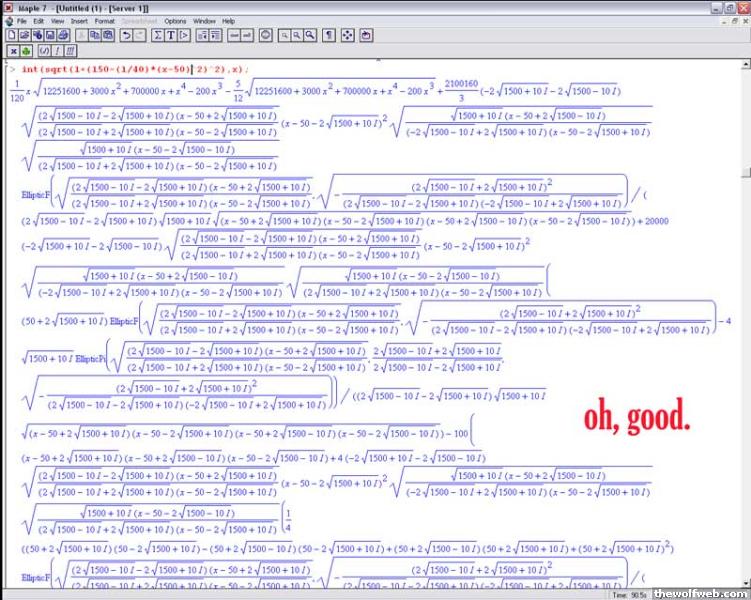This screenshot has width=751, height=600.
Task: Insert text with the T icon
Action: [x=171, y=35]
